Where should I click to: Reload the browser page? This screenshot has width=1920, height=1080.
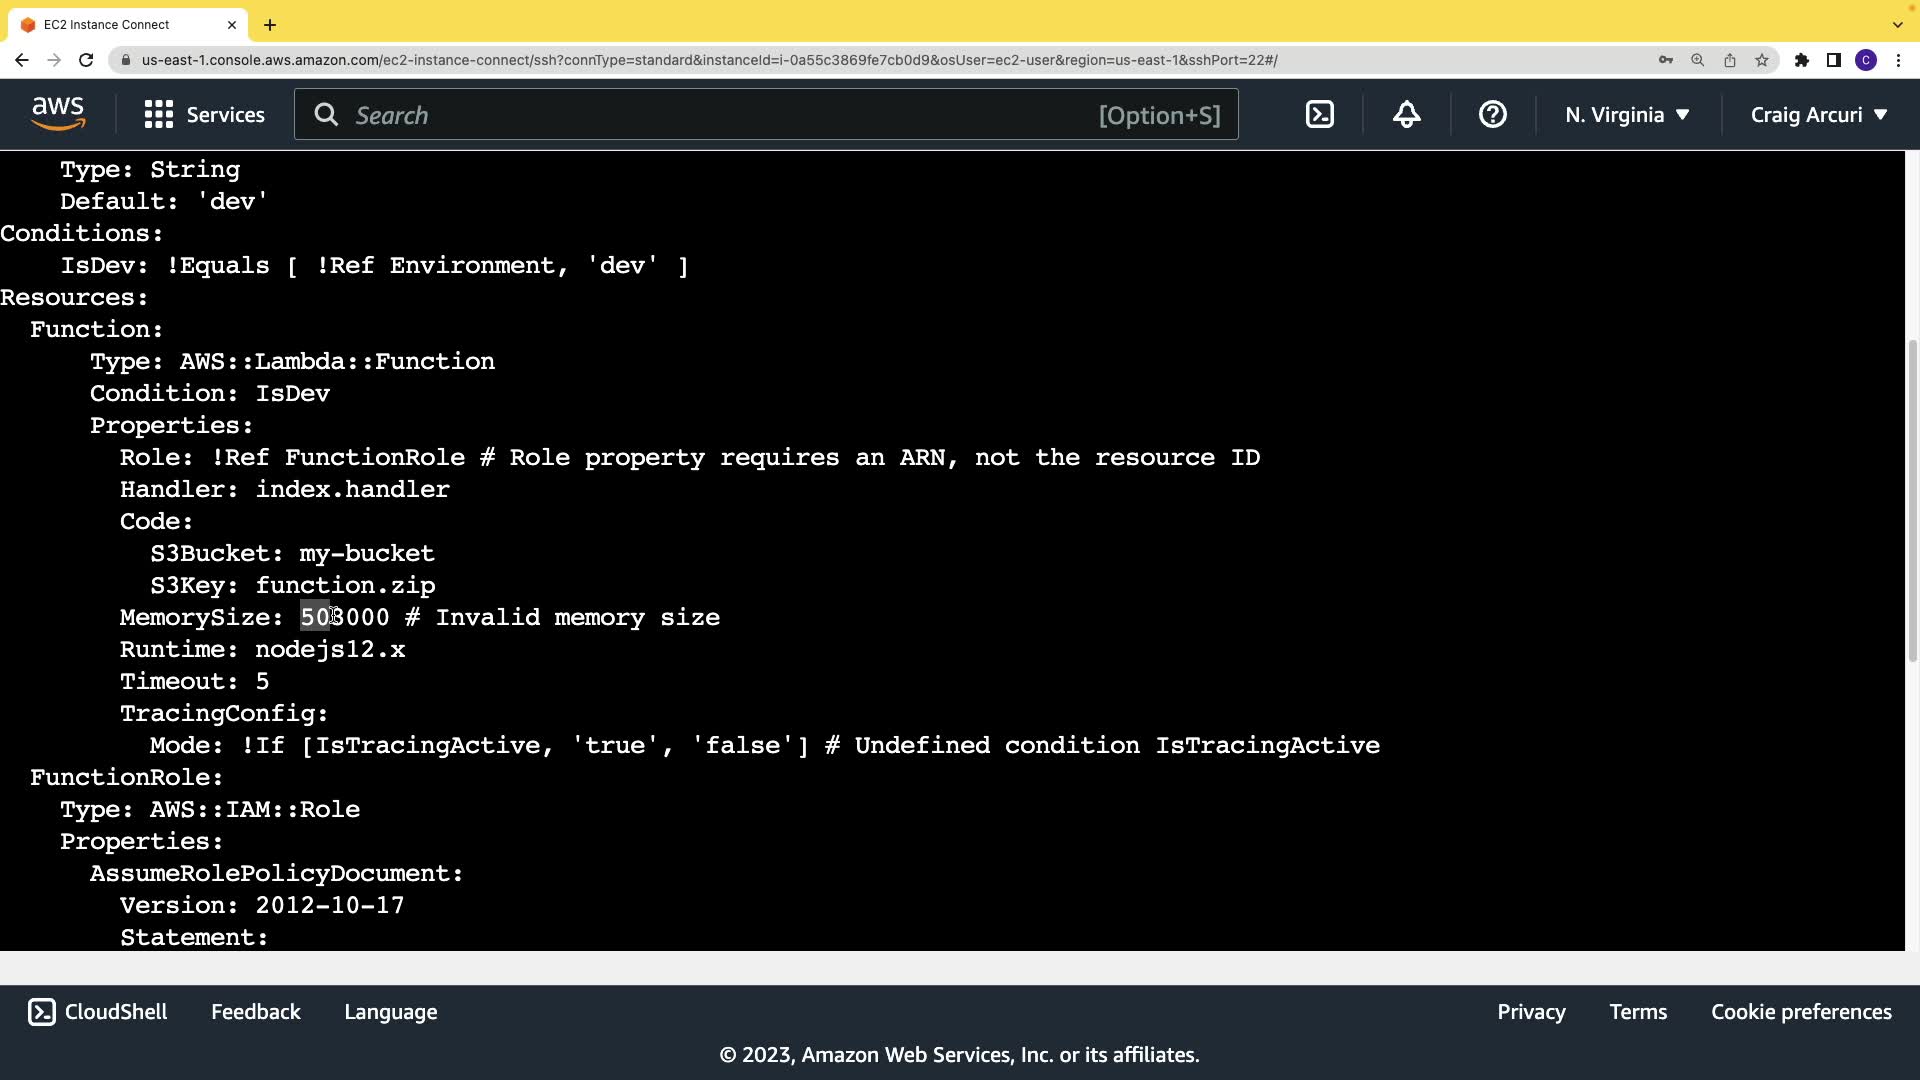click(86, 60)
